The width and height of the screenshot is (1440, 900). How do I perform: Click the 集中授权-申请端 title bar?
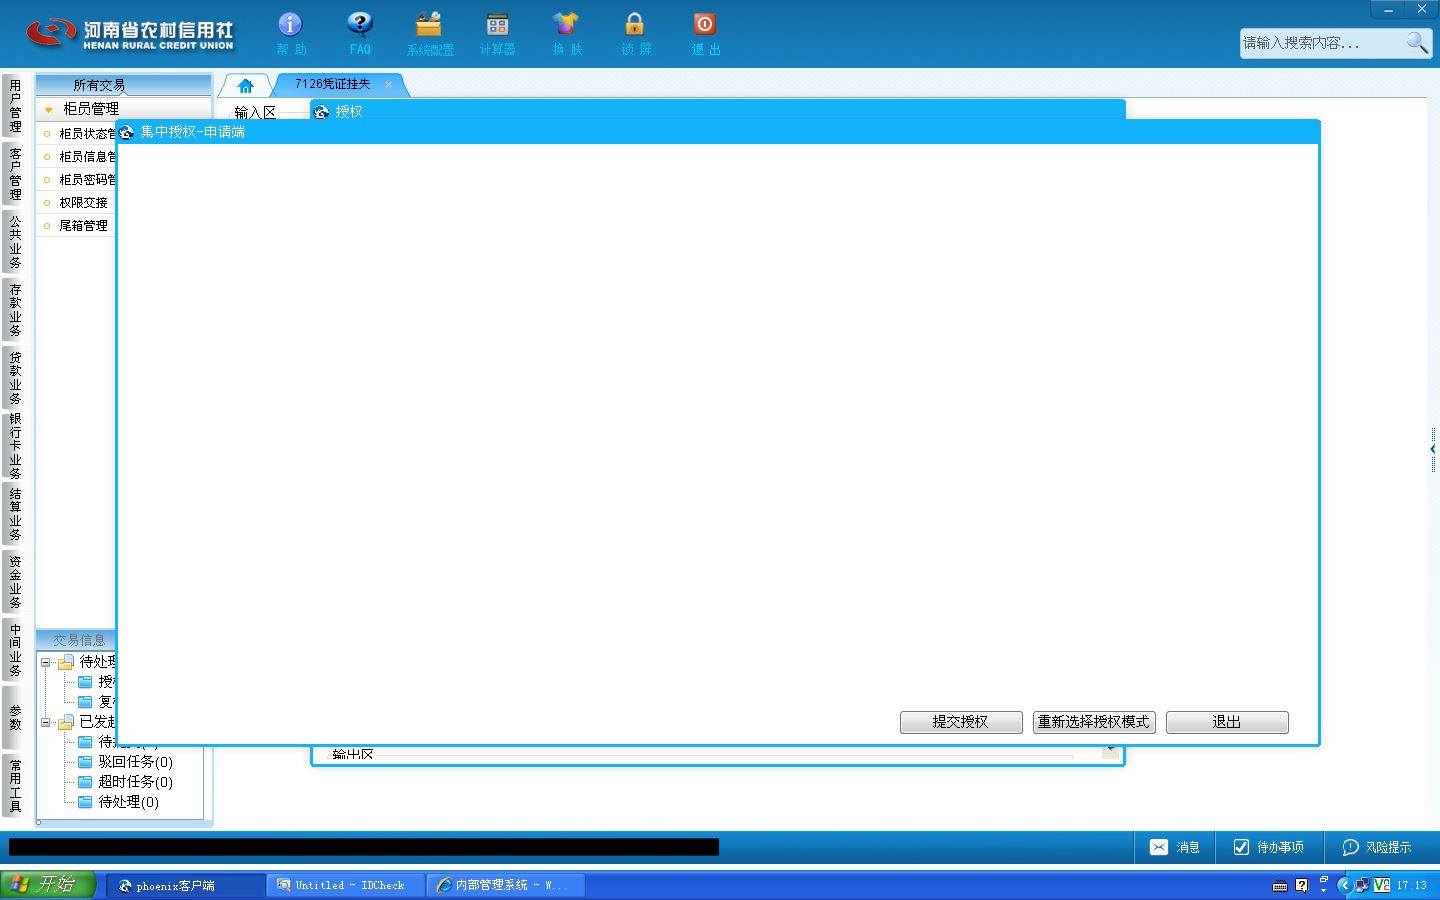tap(718, 132)
